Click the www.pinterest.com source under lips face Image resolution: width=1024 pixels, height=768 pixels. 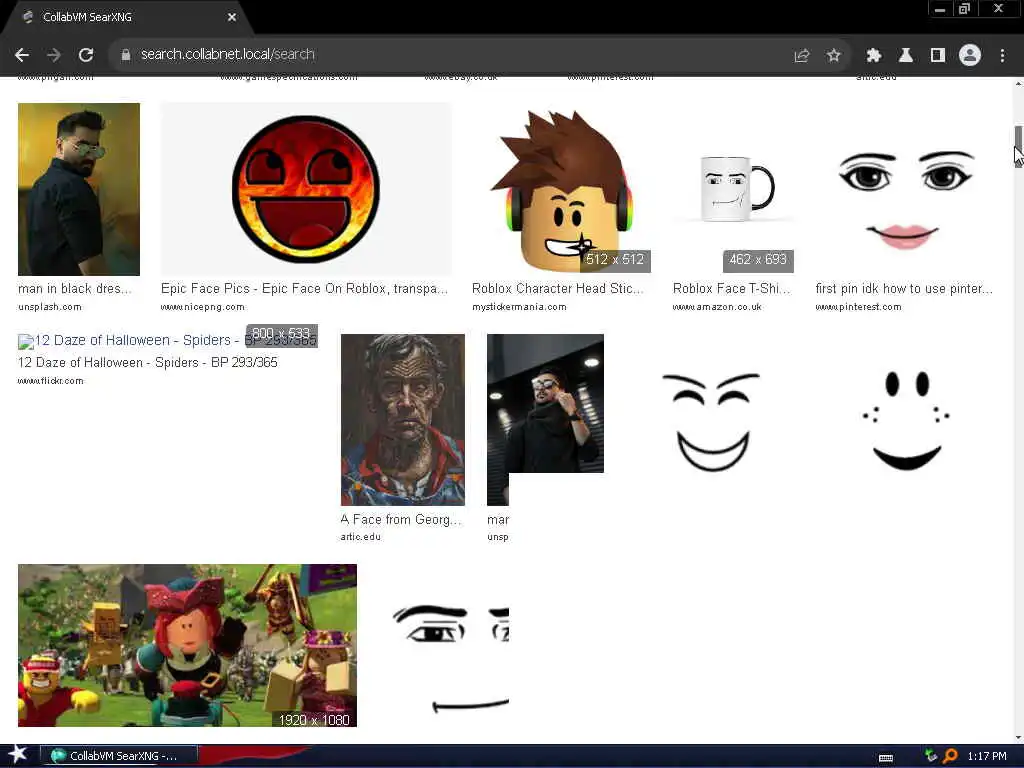(x=858, y=307)
